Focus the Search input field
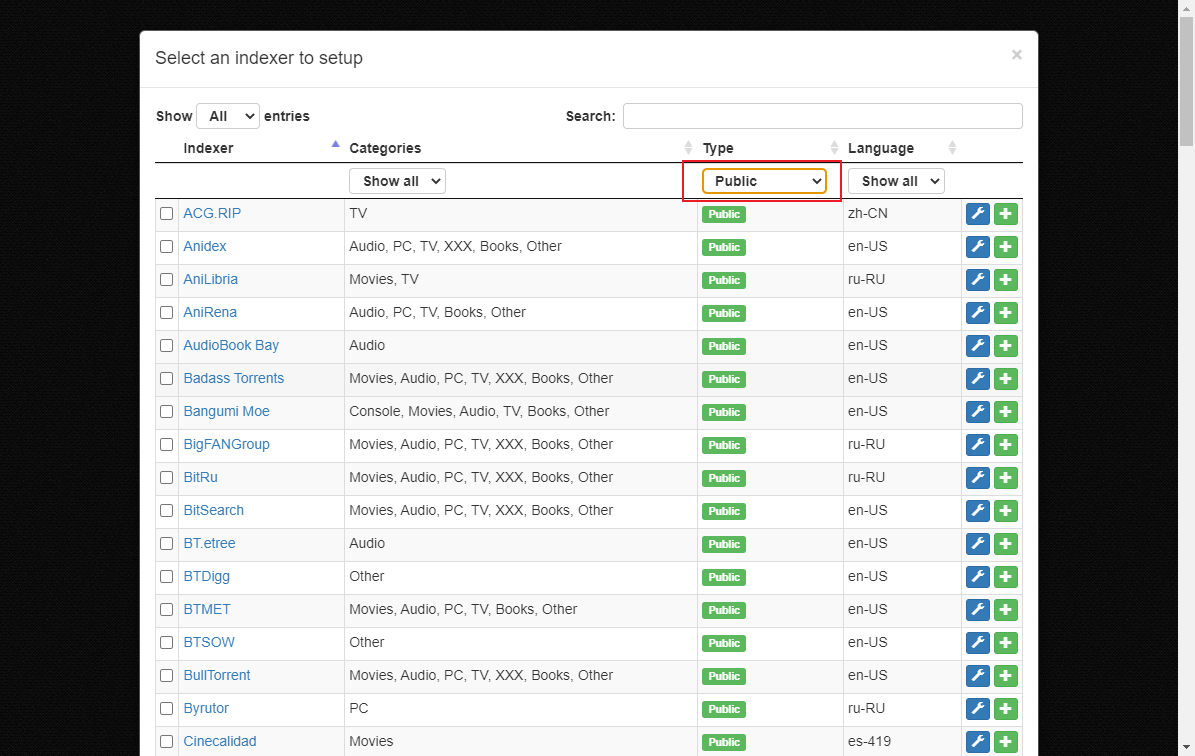Screen dimensions: 1195x756 [822, 116]
